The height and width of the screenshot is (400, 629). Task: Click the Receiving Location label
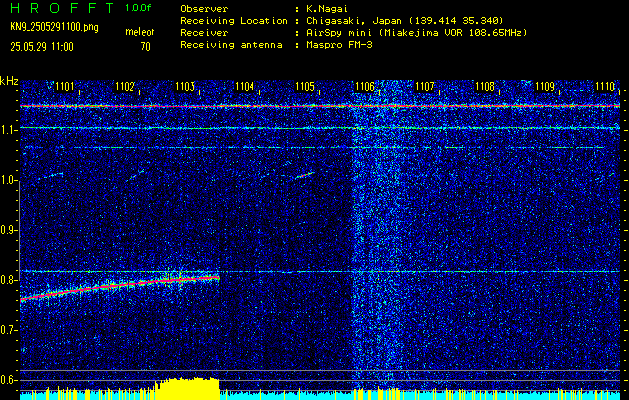tap(234, 20)
